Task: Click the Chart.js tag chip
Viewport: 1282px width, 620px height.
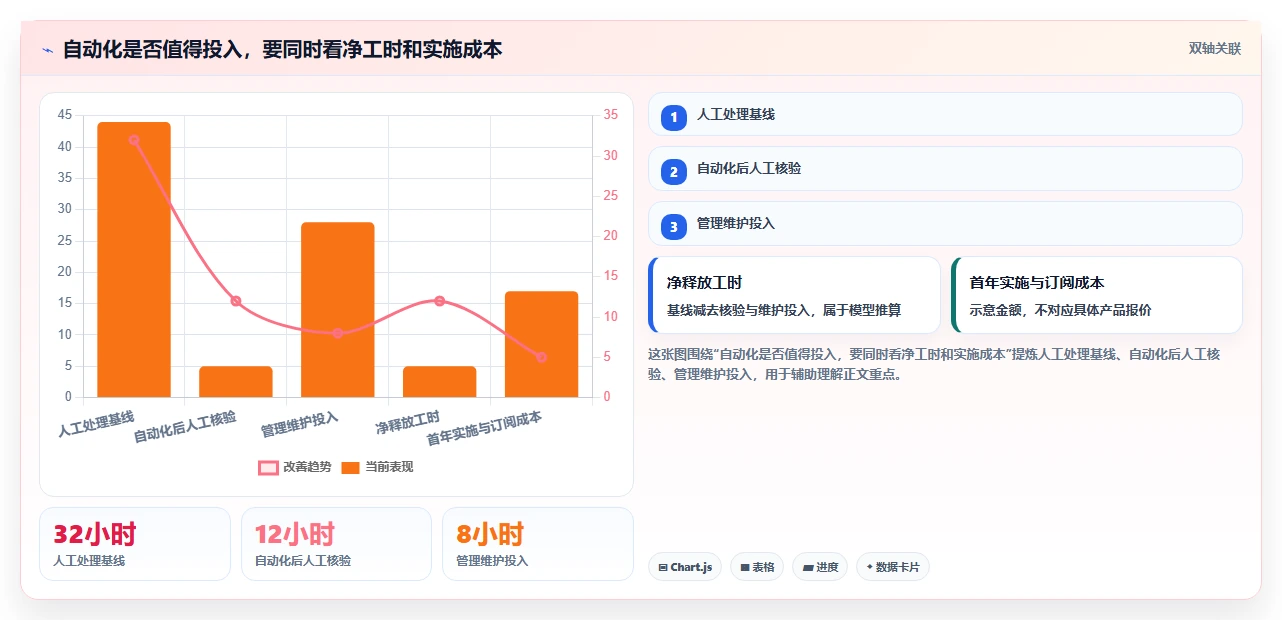Action: pyautogui.click(x=685, y=567)
